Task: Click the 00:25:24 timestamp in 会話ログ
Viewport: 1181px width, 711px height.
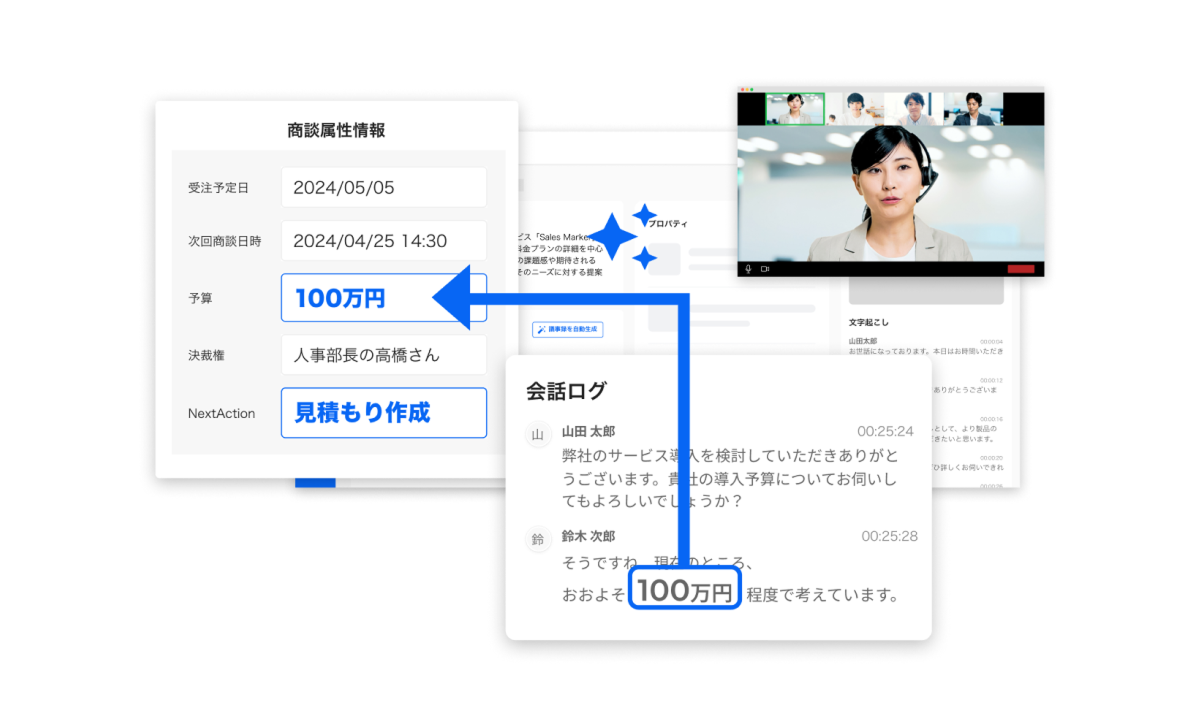Action: click(884, 431)
